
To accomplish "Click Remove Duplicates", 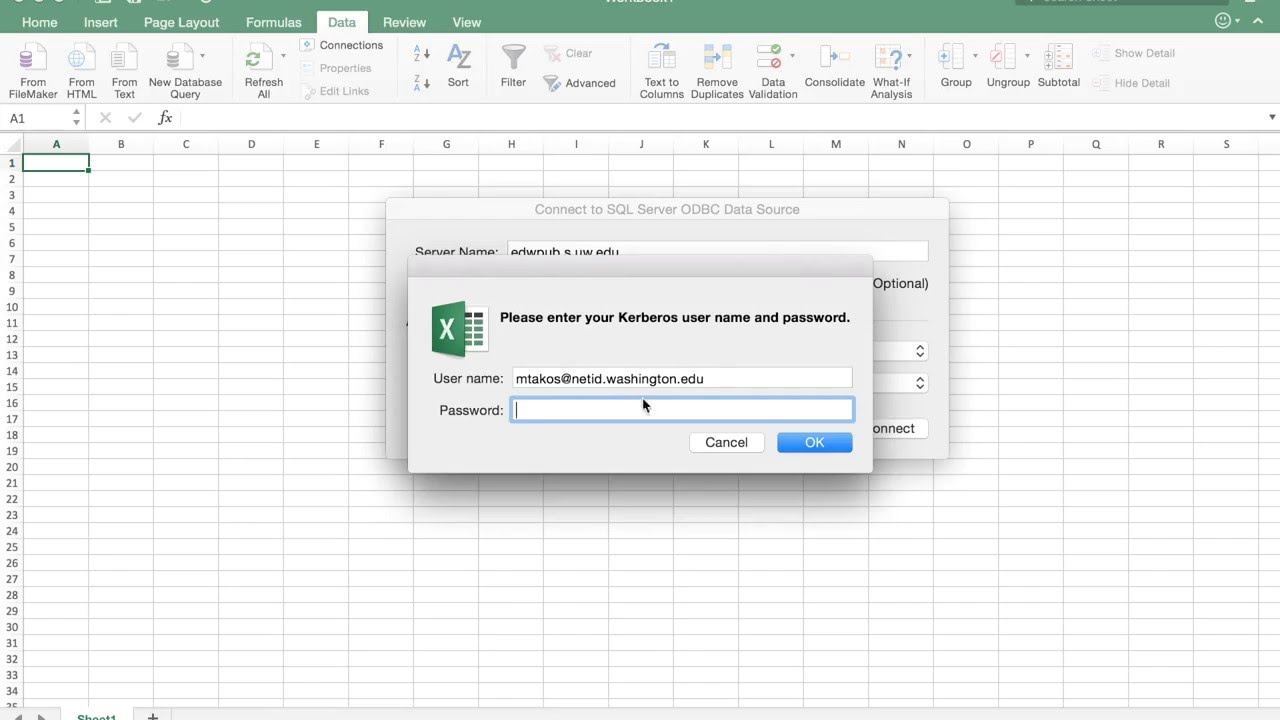I will tap(717, 72).
